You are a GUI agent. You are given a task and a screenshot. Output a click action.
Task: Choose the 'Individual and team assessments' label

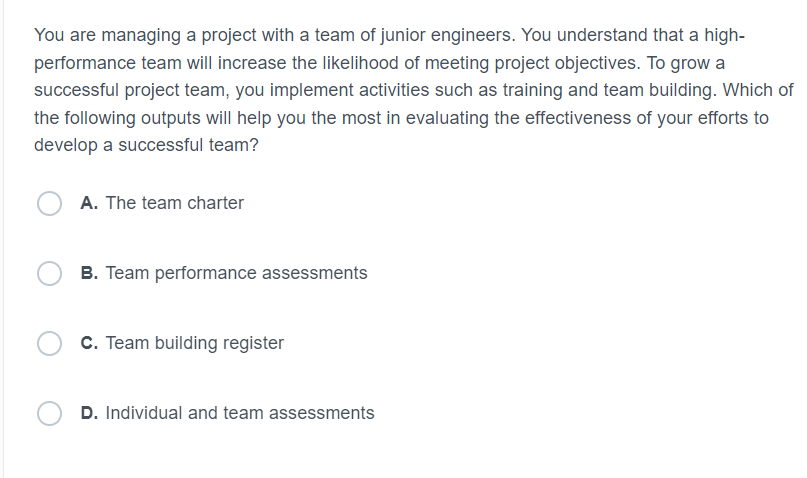pyautogui.click(x=240, y=413)
